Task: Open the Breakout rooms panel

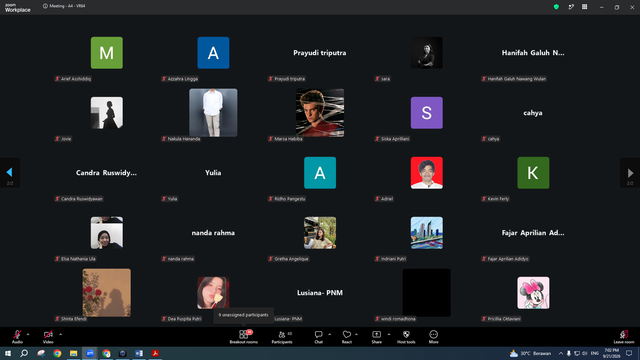Action: [243, 337]
